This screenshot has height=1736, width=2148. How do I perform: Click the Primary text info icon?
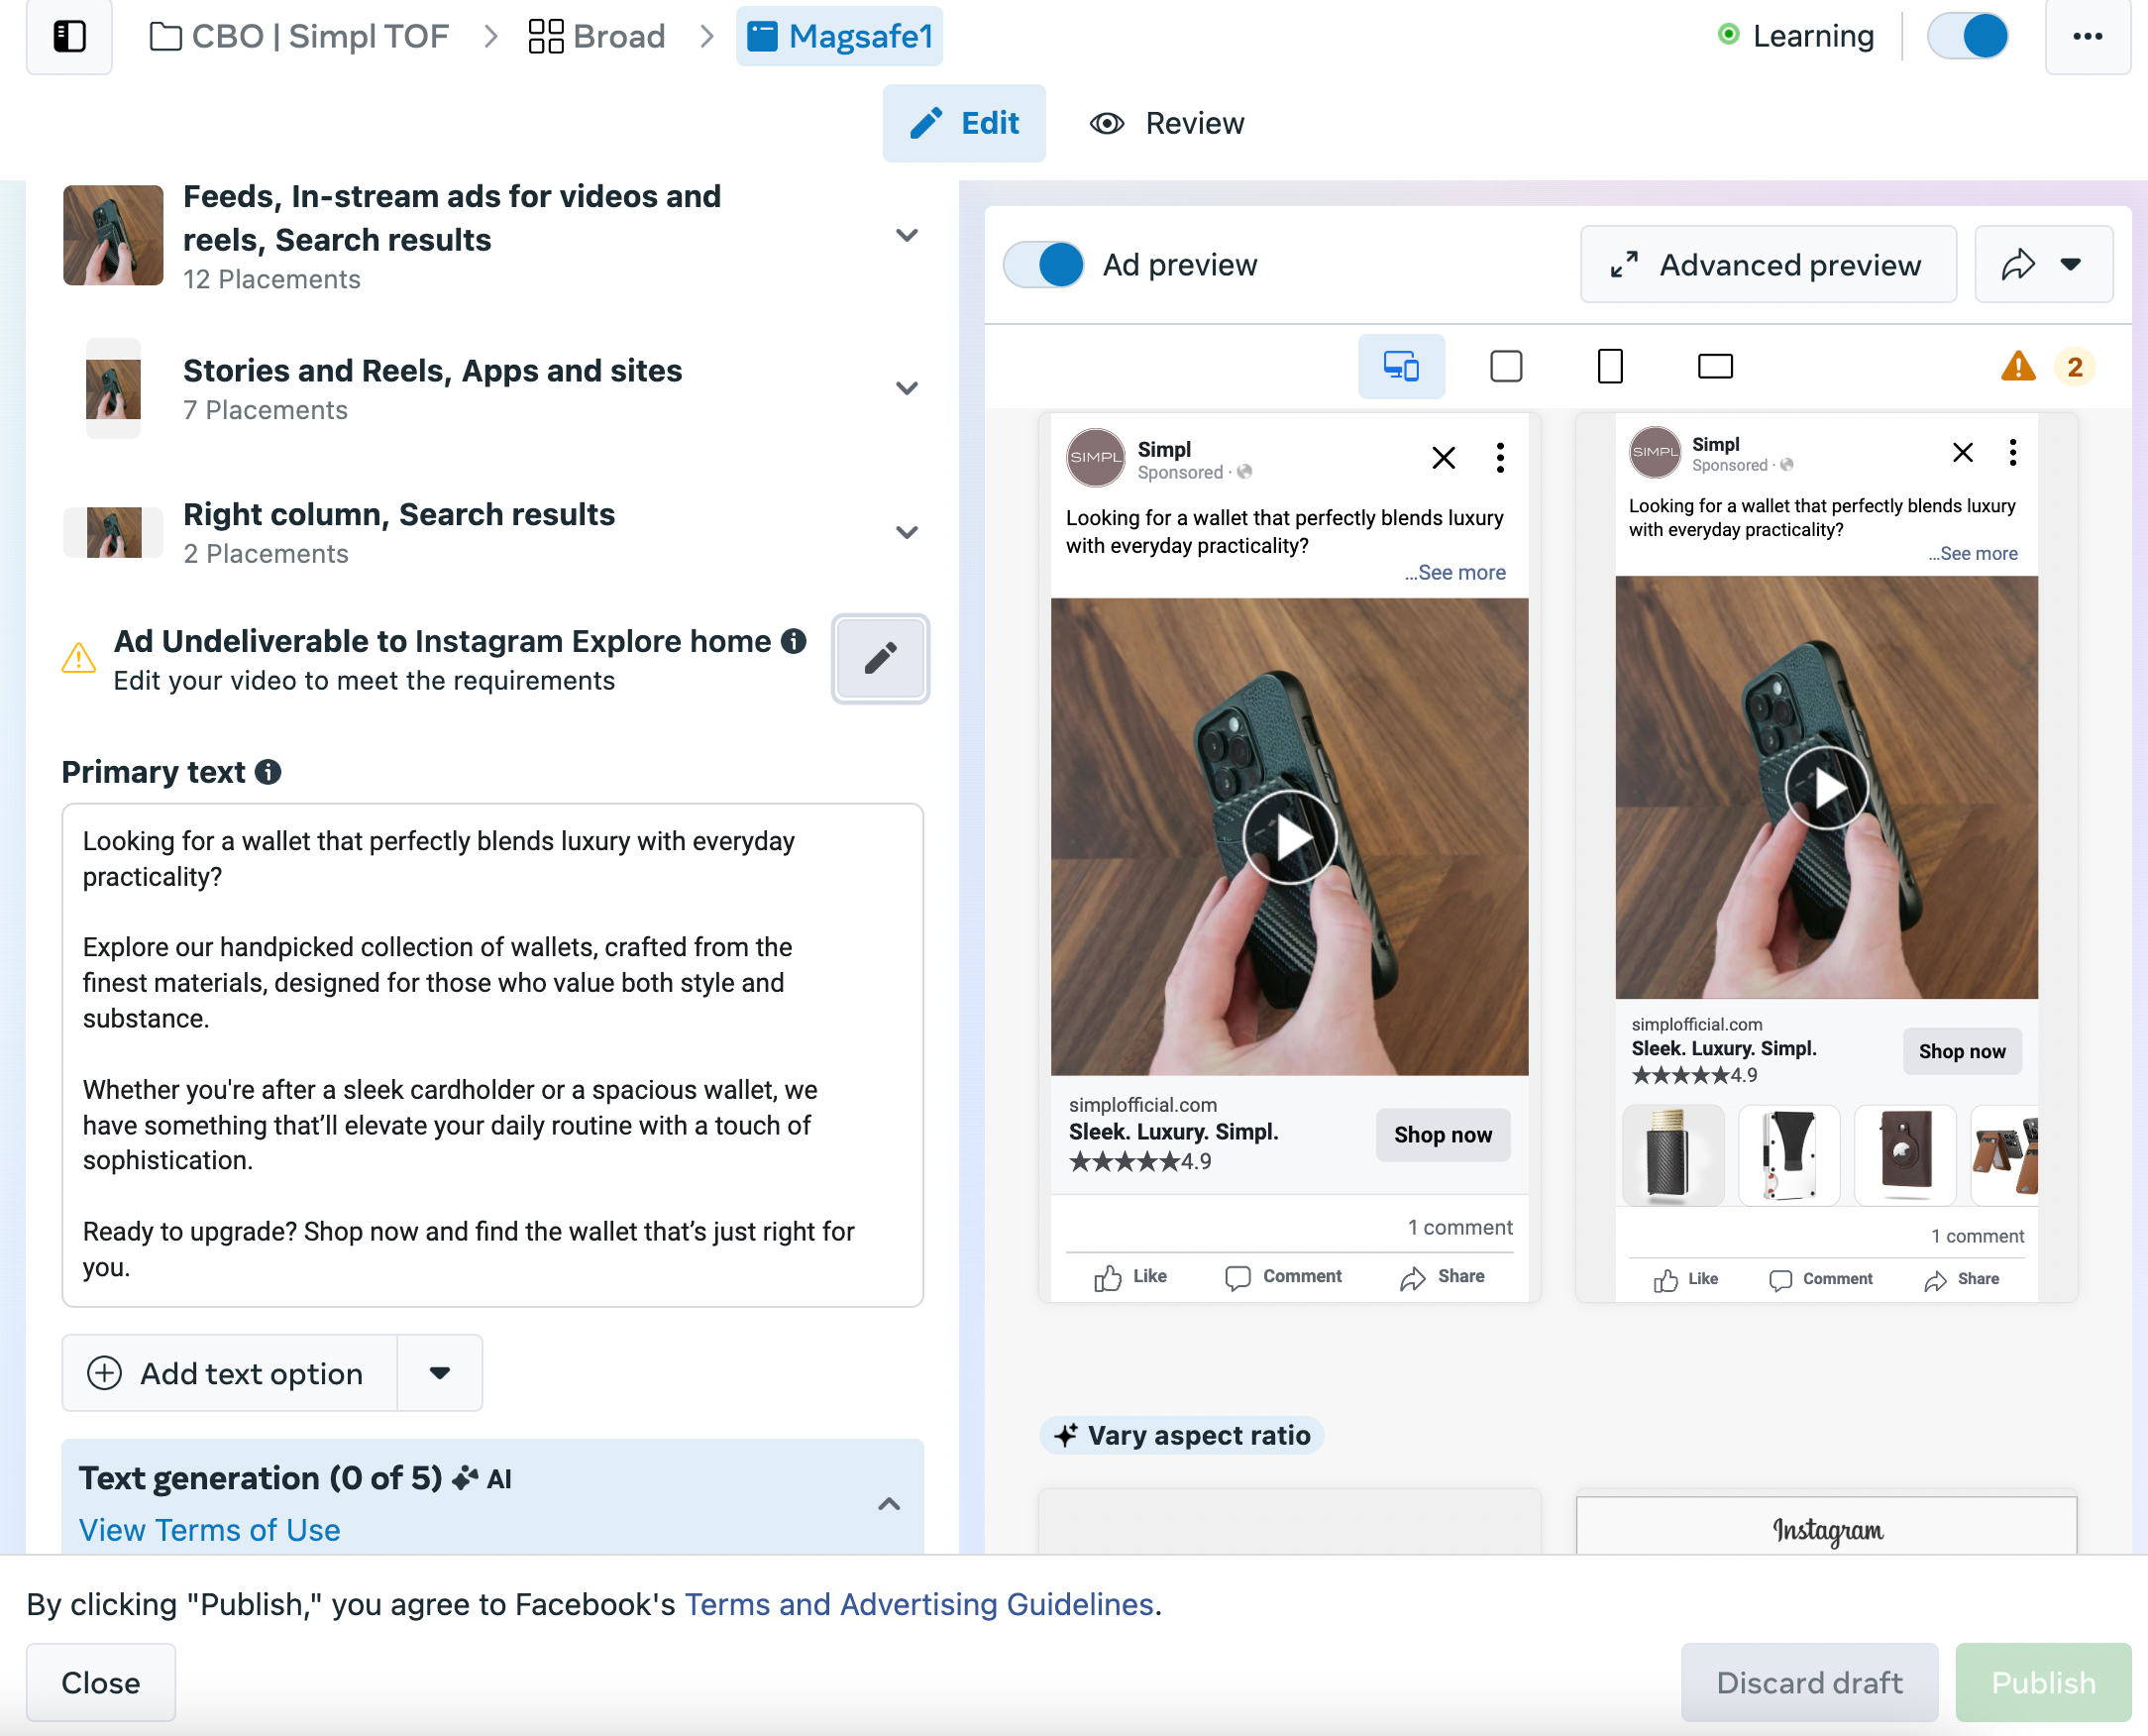click(268, 772)
